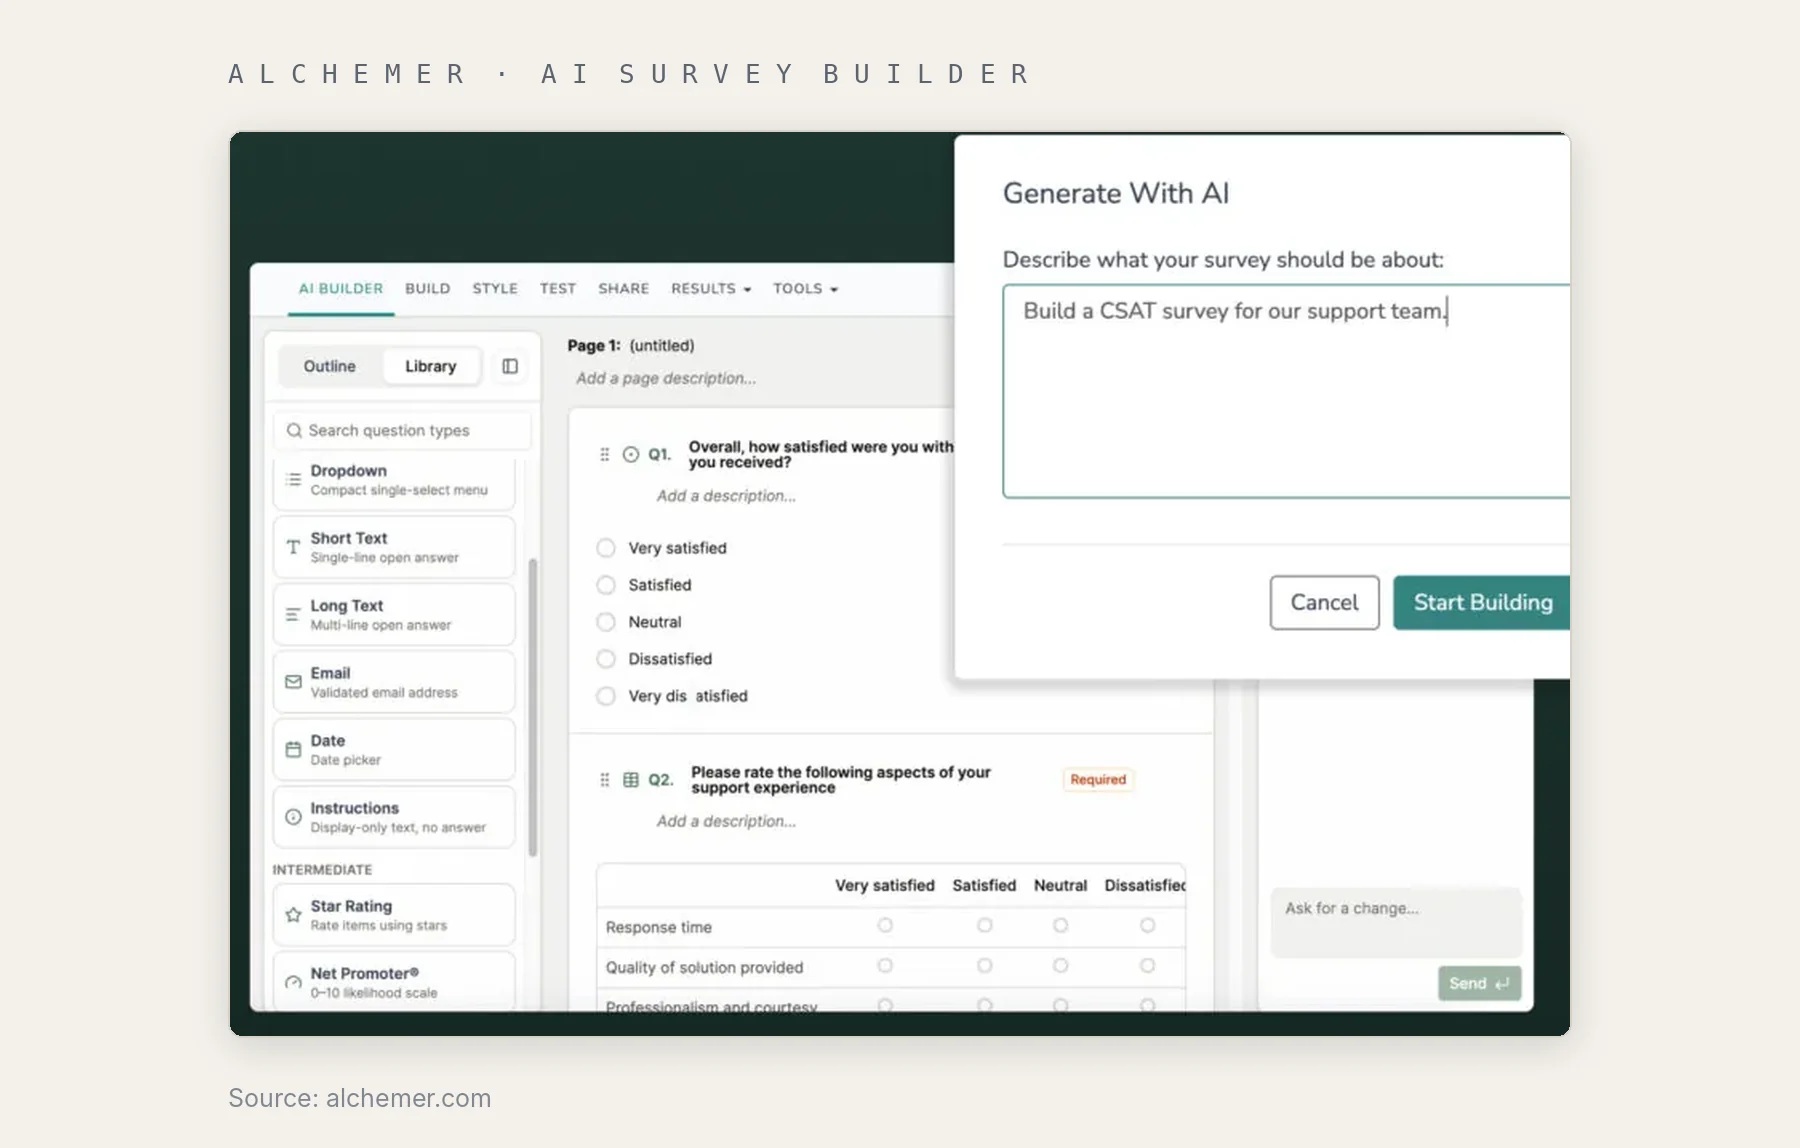
Task: Click 'Add a page description...' placeholder
Action: coord(666,378)
